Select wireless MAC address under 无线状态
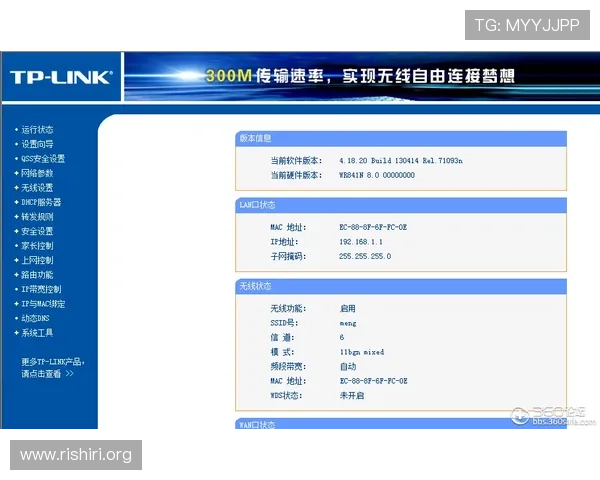 pos(373,381)
